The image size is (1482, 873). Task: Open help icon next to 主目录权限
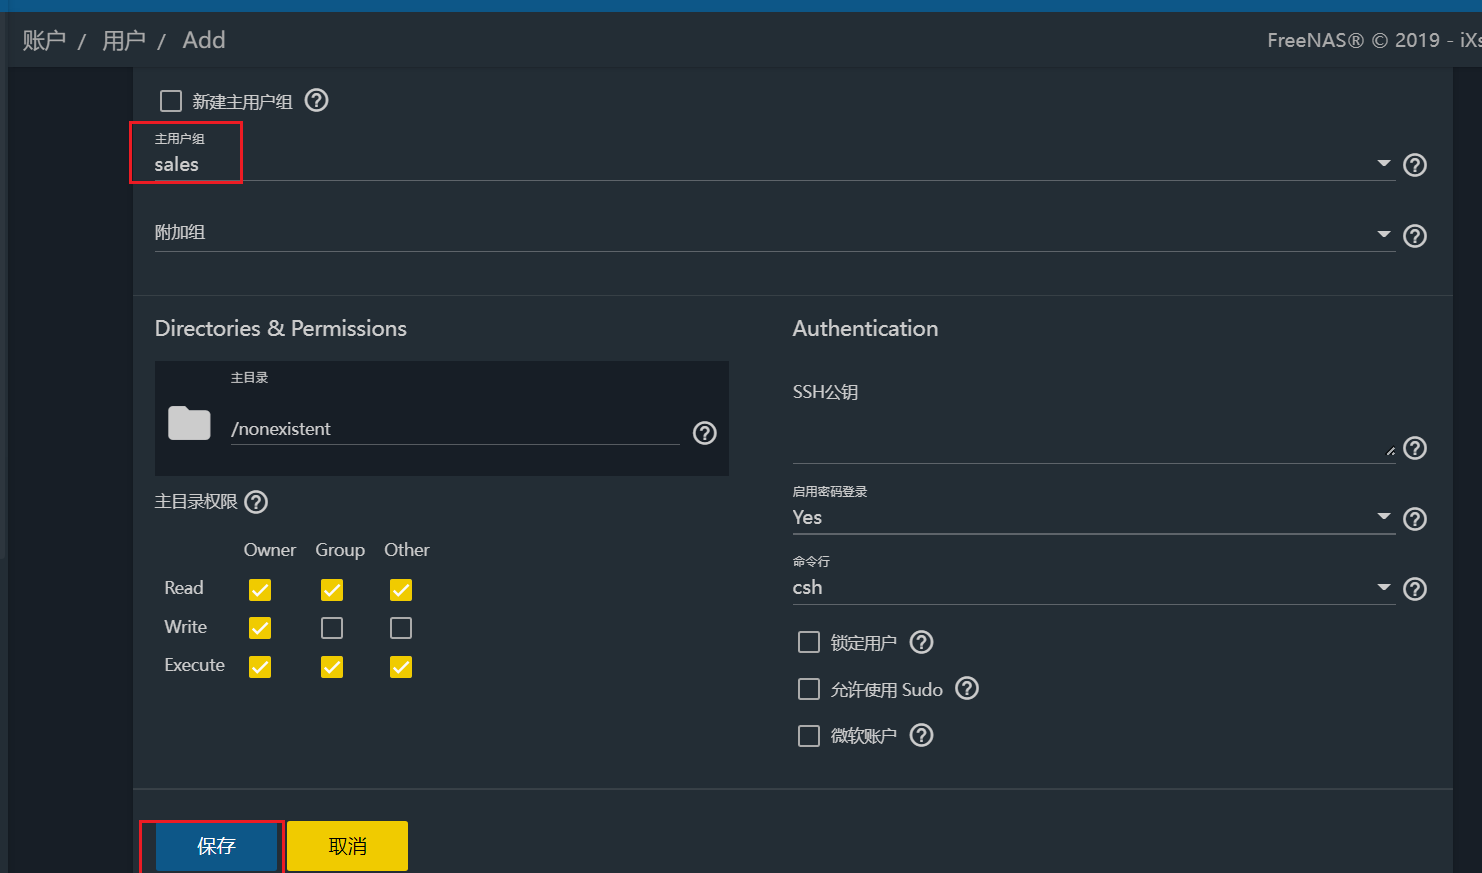[x=256, y=502]
